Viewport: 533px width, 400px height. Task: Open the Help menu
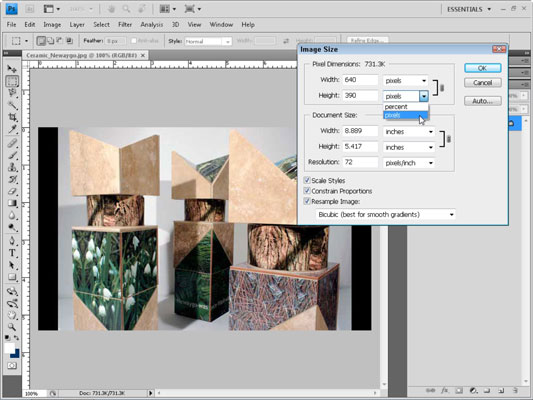[x=248, y=24]
